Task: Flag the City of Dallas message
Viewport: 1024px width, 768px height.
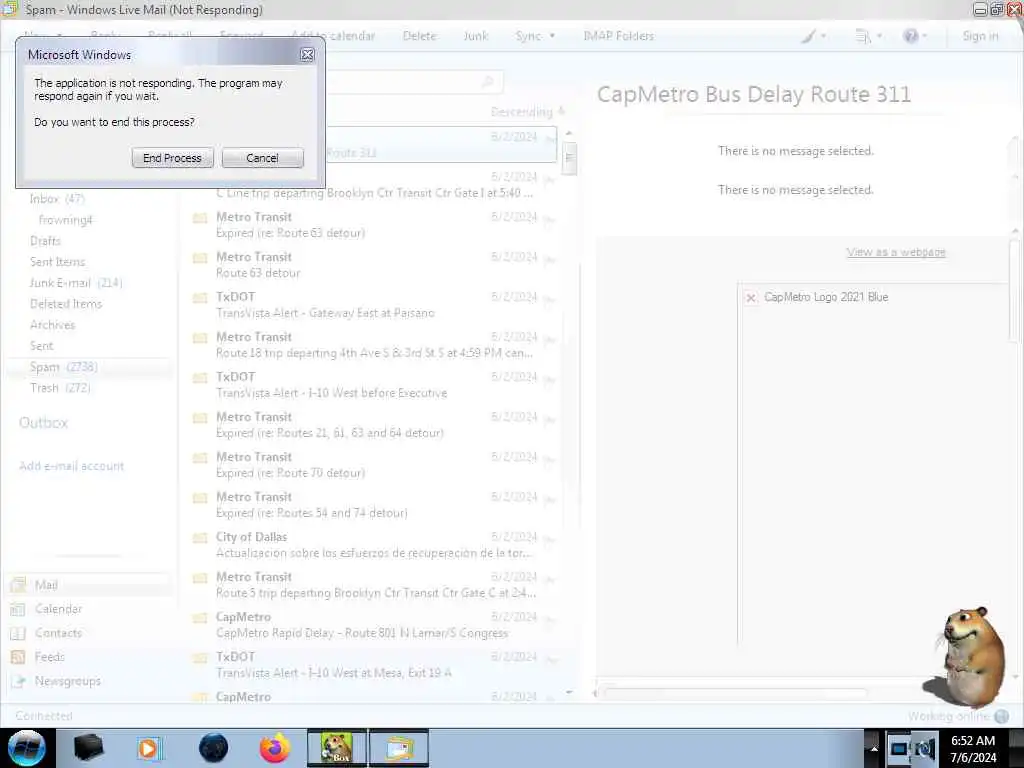Action: [549, 541]
